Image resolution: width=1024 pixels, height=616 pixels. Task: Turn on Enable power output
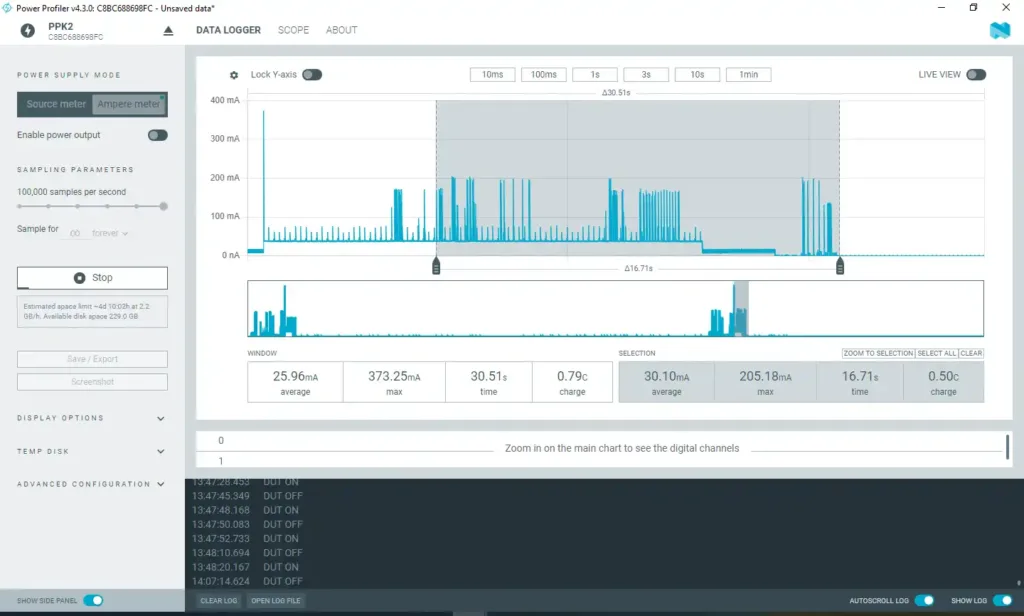(x=157, y=135)
